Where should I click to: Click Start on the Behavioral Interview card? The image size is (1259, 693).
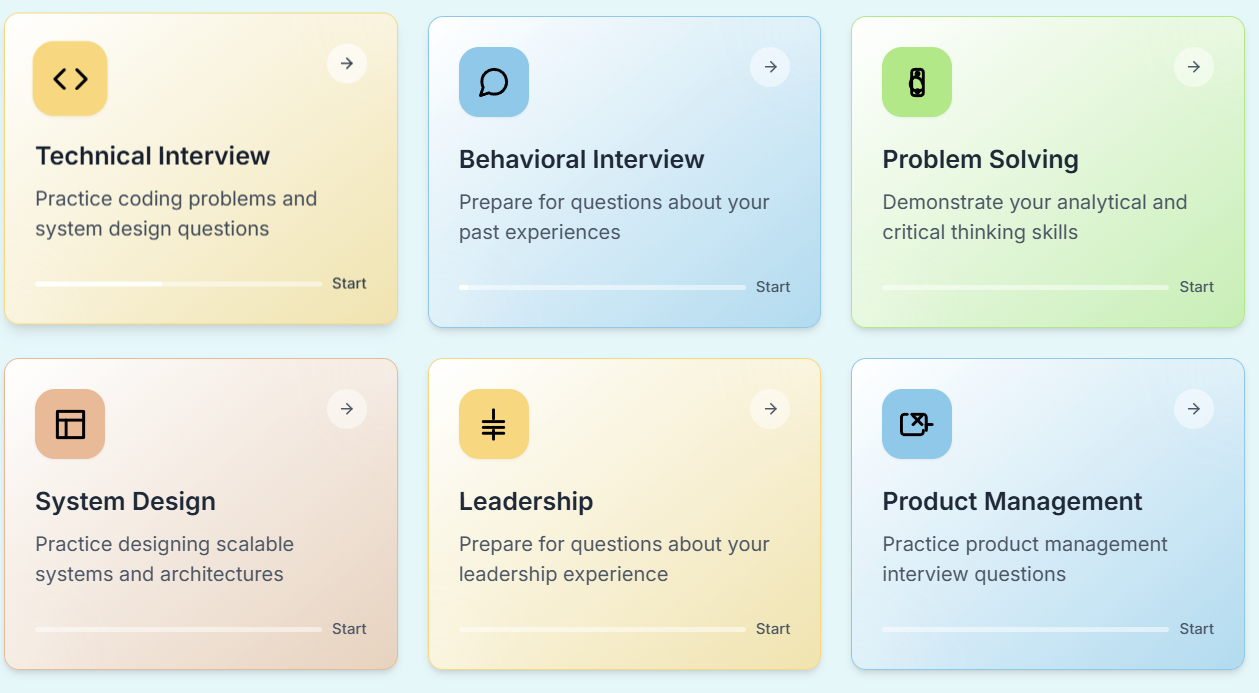tap(772, 286)
